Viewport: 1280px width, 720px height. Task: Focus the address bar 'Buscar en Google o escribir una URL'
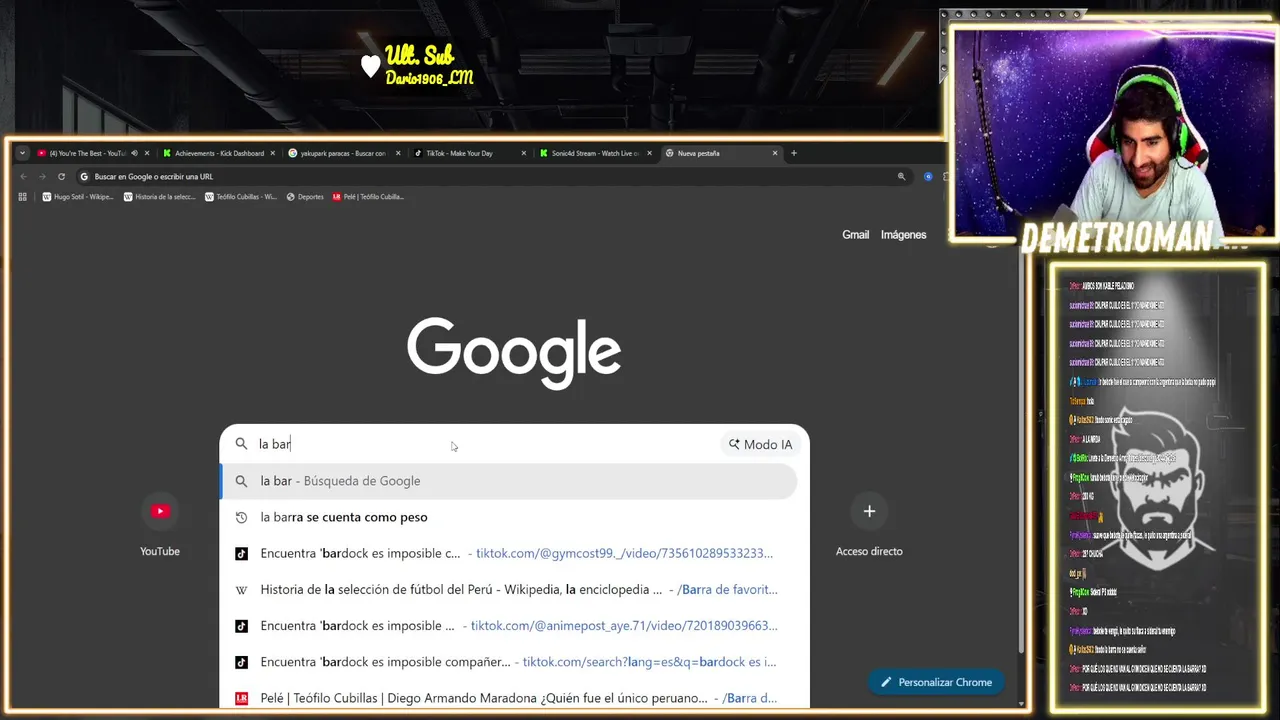tap(494, 176)
